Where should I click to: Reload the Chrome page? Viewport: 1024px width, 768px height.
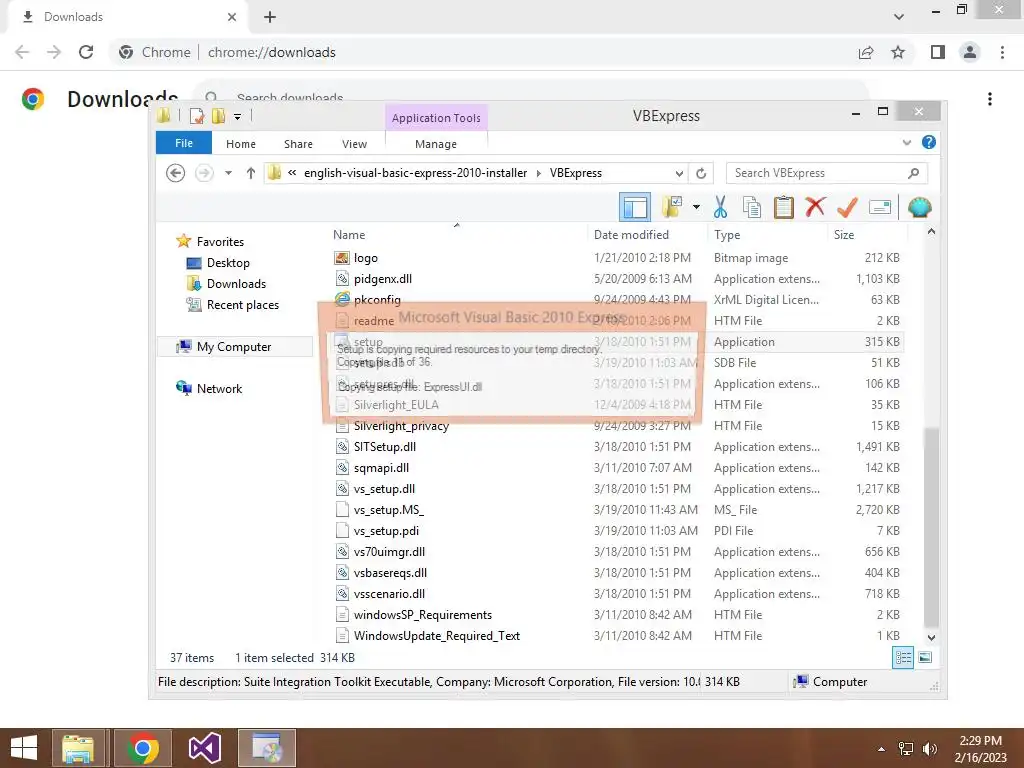tap(86, 52)
